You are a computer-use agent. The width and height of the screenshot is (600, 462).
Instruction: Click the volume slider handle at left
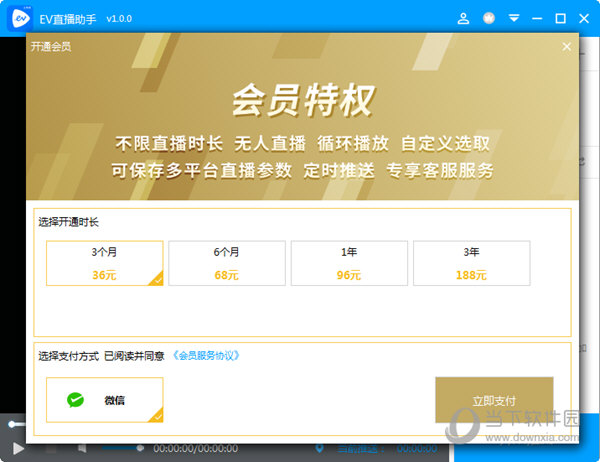coord(11,424)
